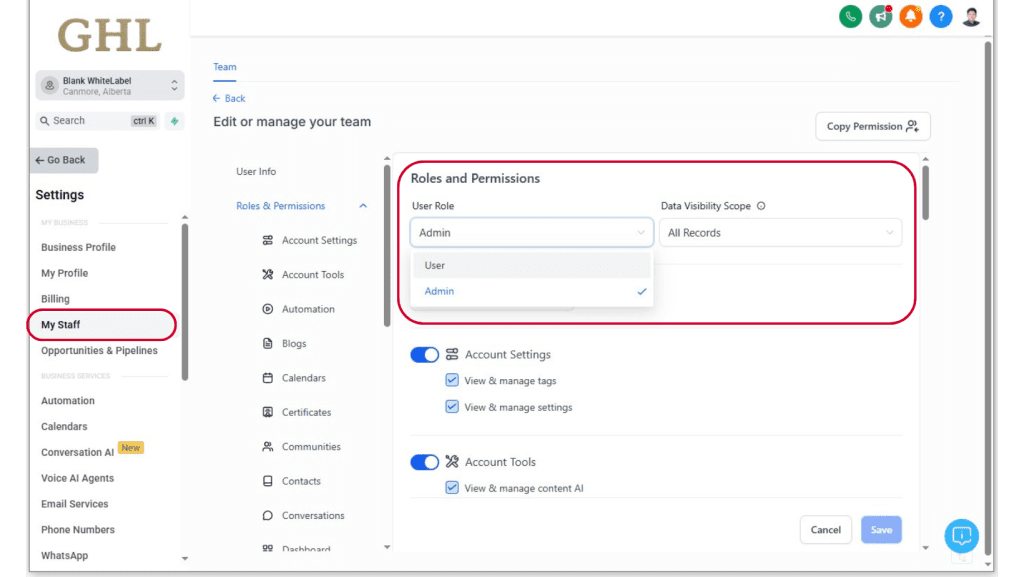The height and width of the screenshot is (577, 1024).
Task: Toggle the Account Tools permission switch
Action: point(424,462)
